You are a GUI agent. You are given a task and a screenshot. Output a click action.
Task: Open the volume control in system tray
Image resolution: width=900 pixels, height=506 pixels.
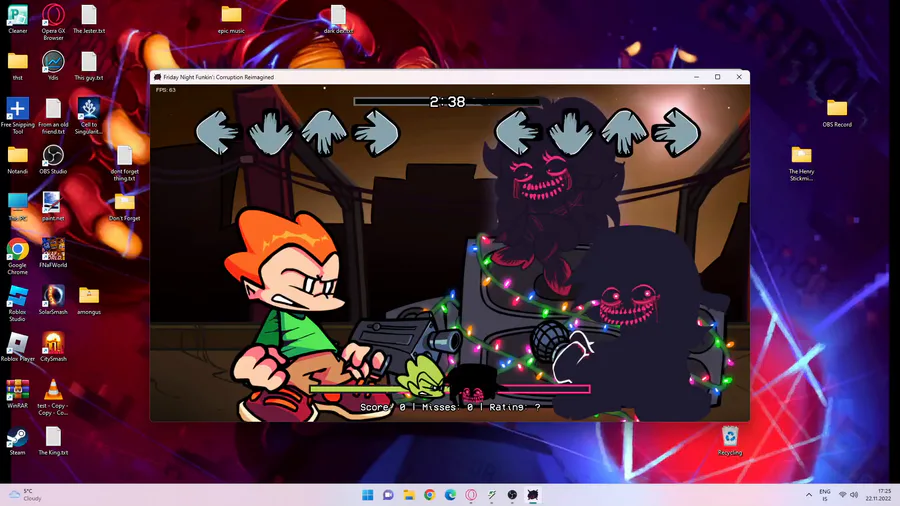click(x=854, y=495)
